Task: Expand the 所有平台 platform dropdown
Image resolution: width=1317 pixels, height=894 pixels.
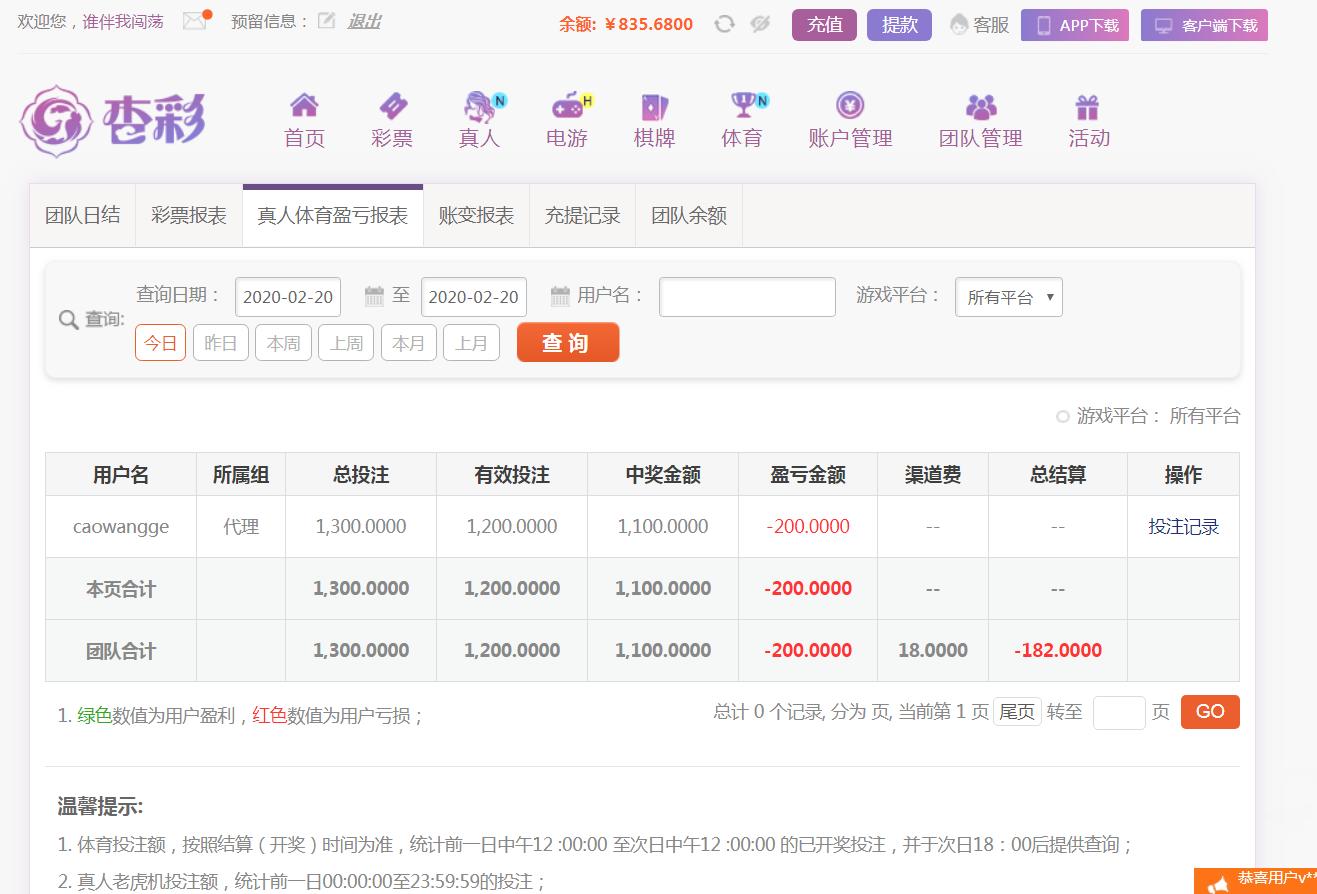Action: (x=1008, y=297)
